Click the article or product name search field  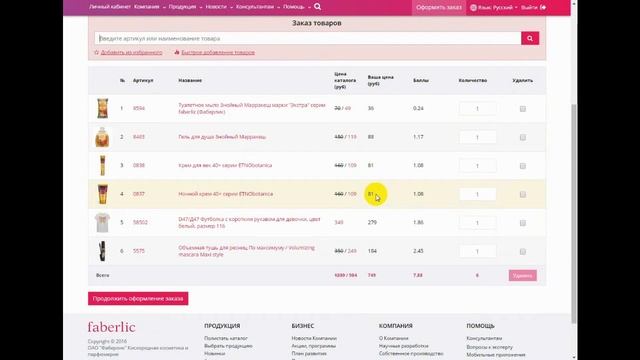pyautogui.click(x=308, y=38)
